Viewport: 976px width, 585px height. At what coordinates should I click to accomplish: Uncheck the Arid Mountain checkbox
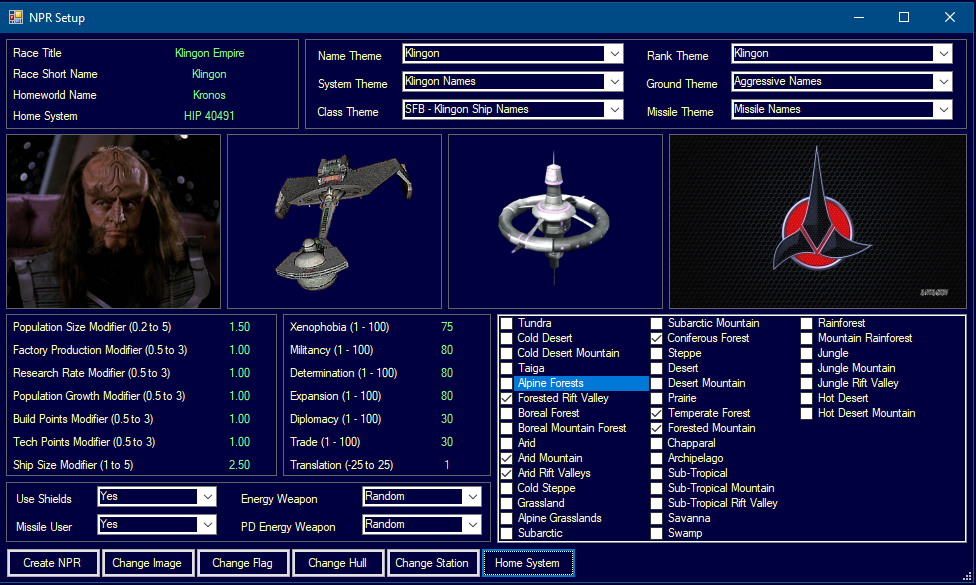tap(507, 458)
